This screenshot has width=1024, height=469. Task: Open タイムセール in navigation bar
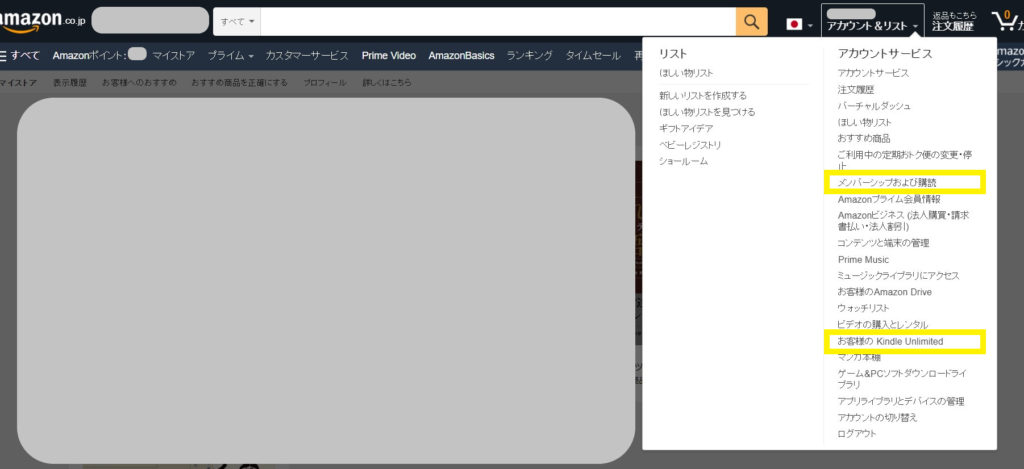tap(593, 56)
